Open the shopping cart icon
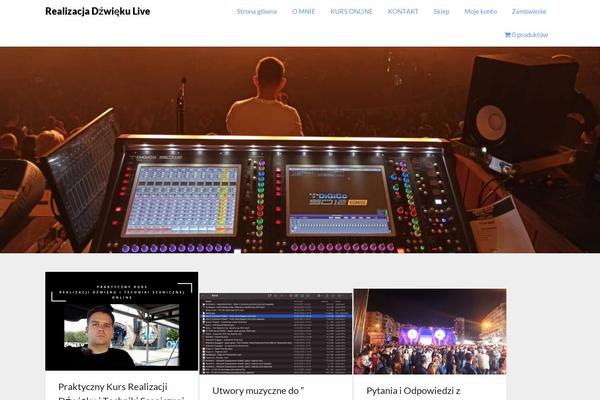The image size is (600, 400). (x=507, y=35)
